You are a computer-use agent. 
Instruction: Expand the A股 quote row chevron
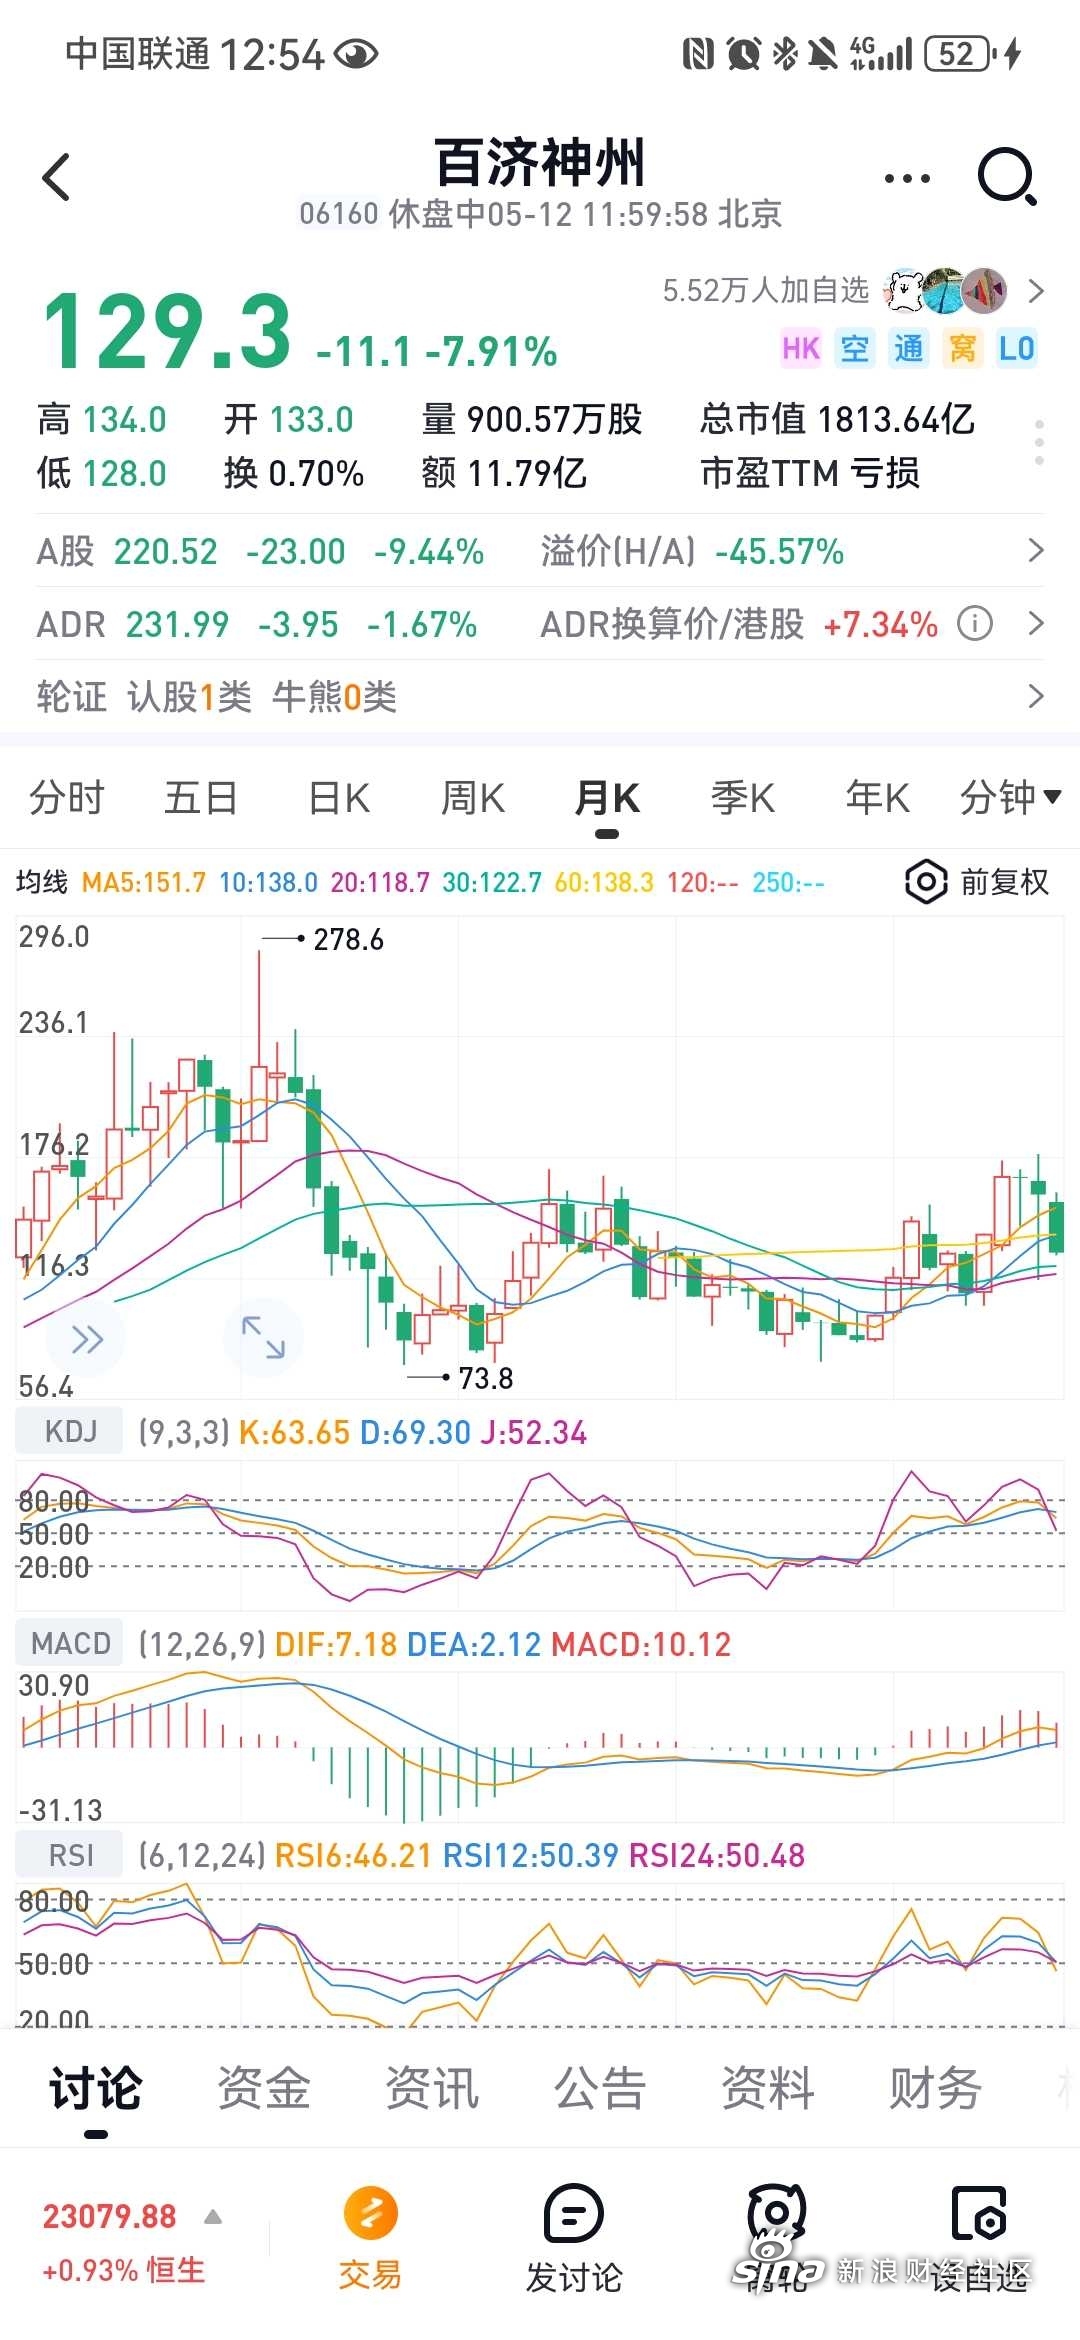pyautogui.click(x=1036, y=551)
